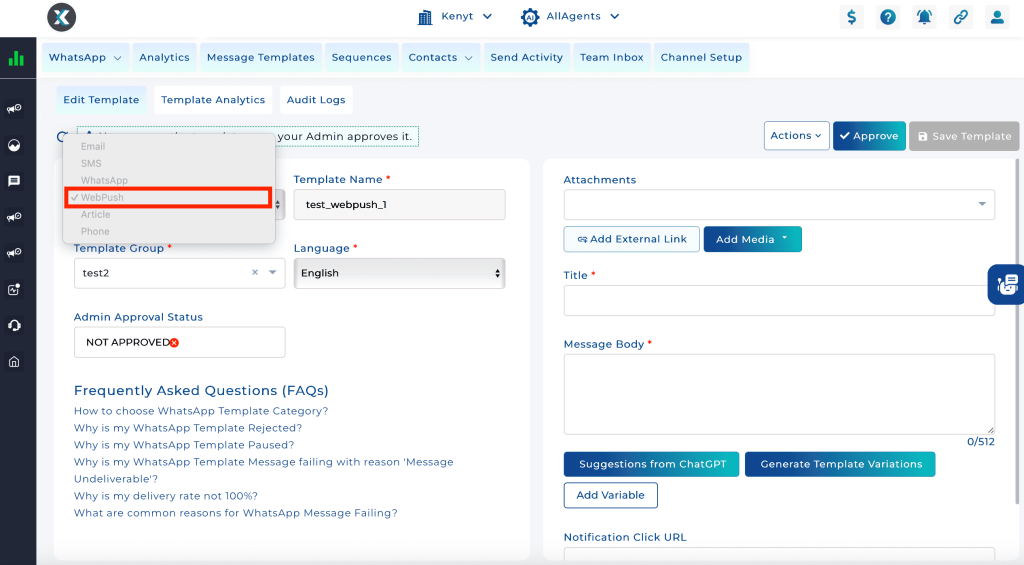Open the user profile icon
The height and width of the screenshot is (565, 1024).
coord(996,17)
